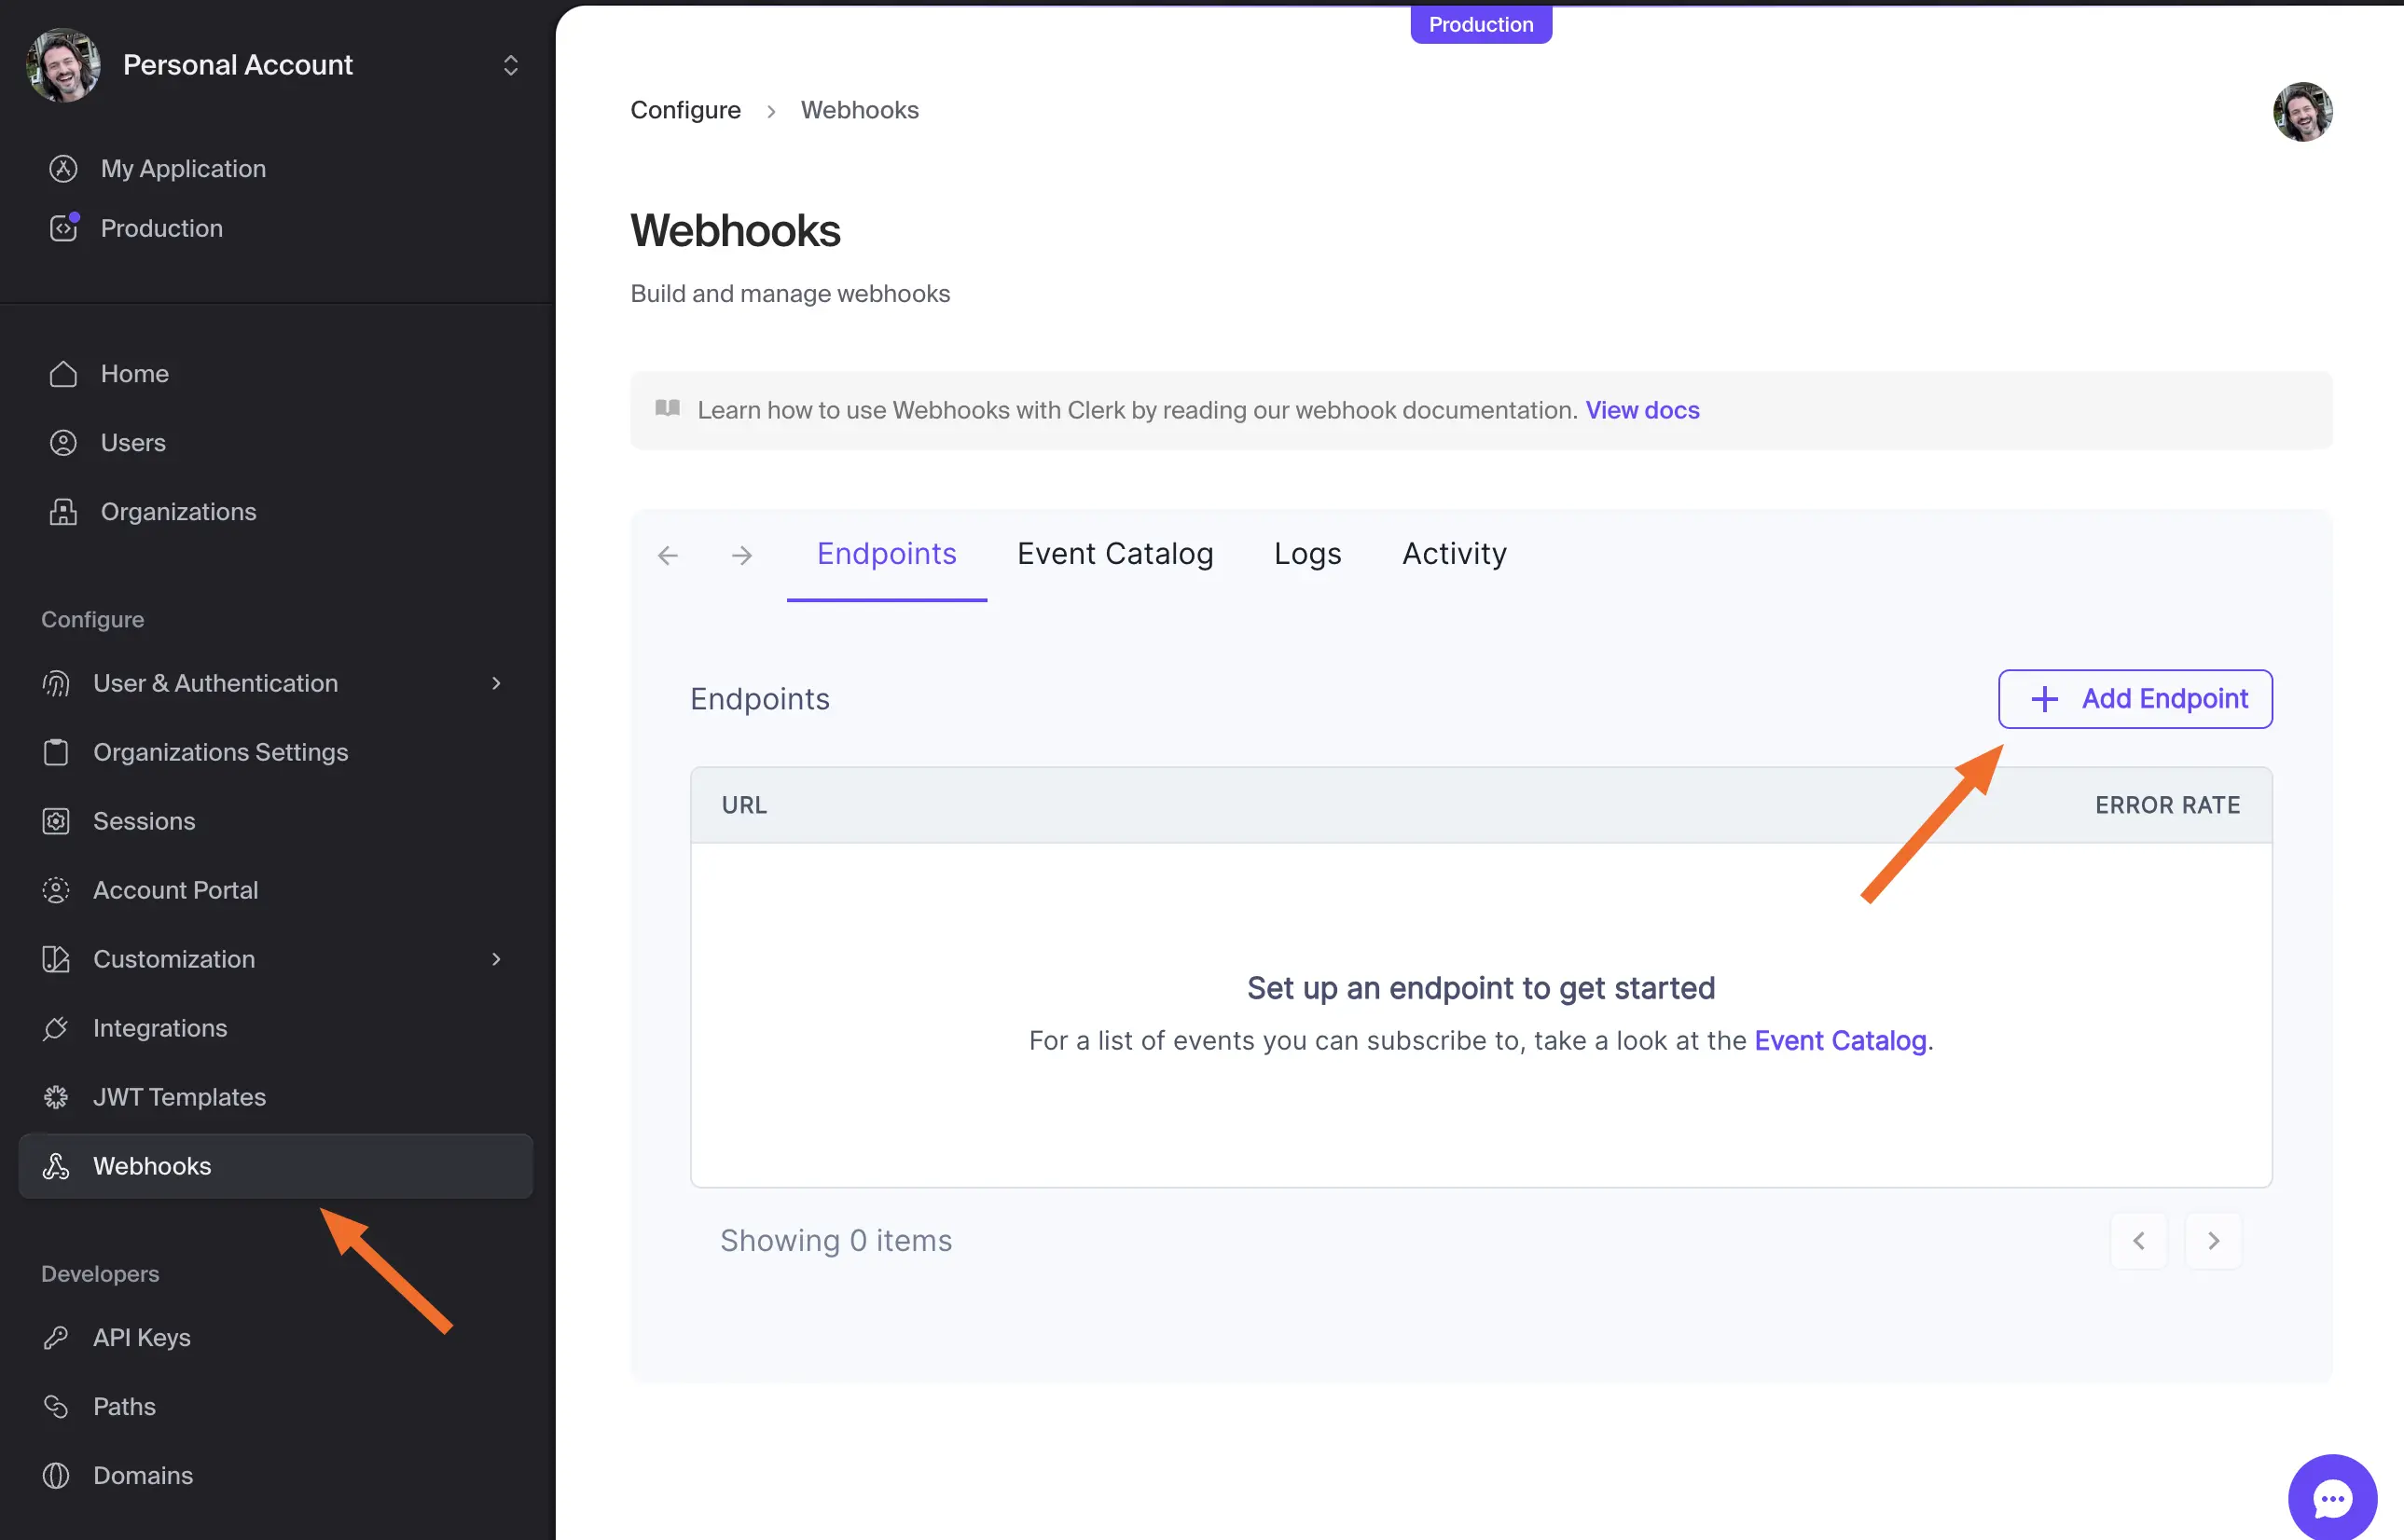Select the JWT Templates gear icon
Screen dimensions: 2404x1540
(55, 1096)
